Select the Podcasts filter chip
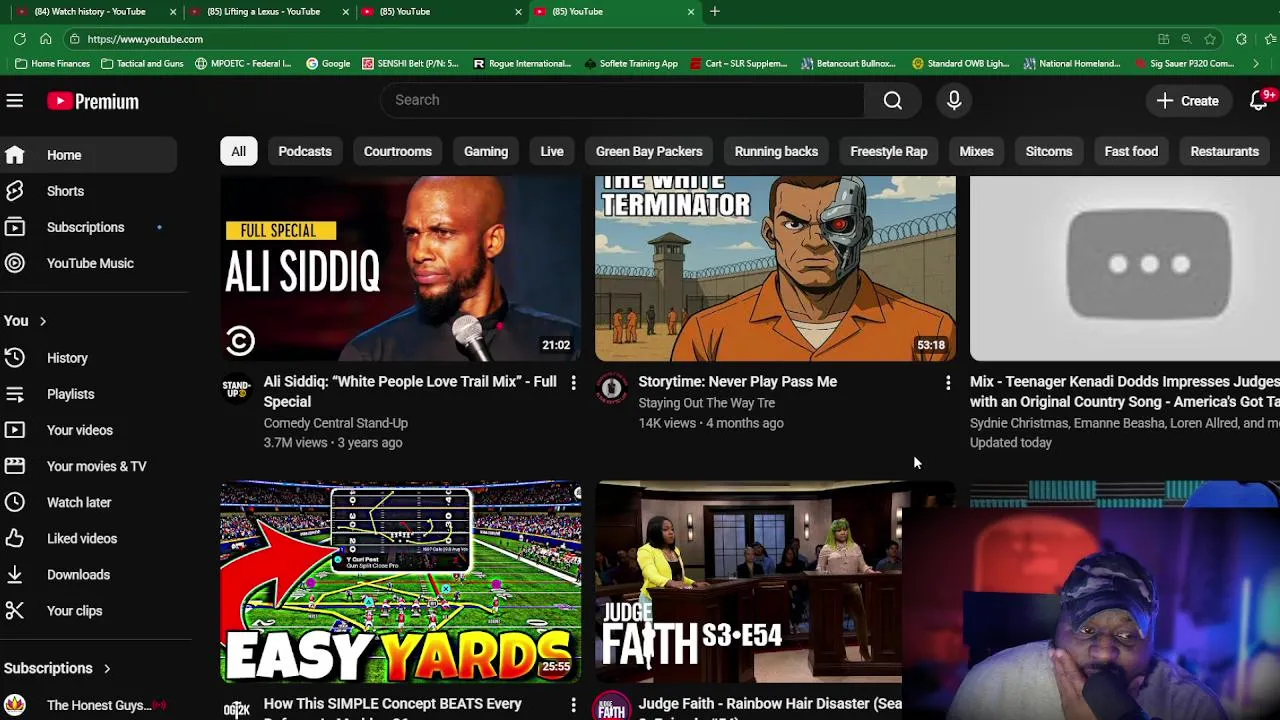1280x720 pixels. [305, 151]
